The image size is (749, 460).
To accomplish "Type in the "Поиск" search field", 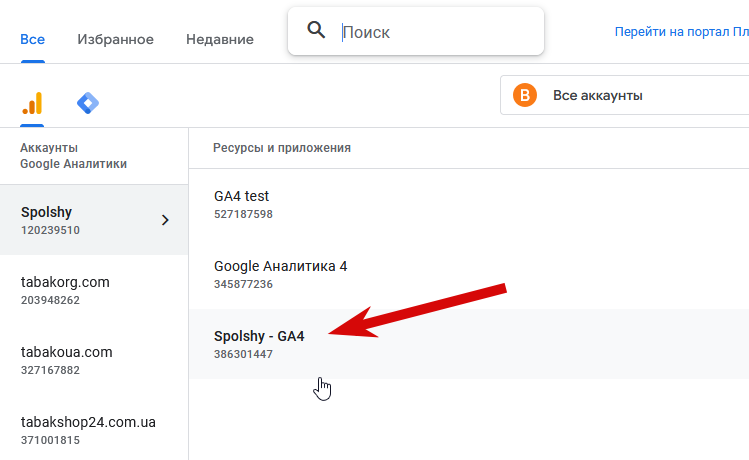I will pyautogui.click(x=435, y=32).
